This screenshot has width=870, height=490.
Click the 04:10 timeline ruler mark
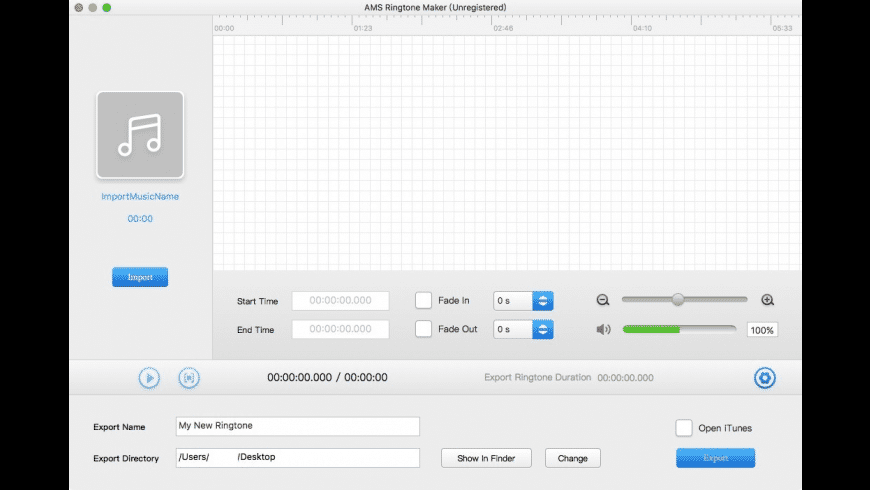(x=643, y=28)
